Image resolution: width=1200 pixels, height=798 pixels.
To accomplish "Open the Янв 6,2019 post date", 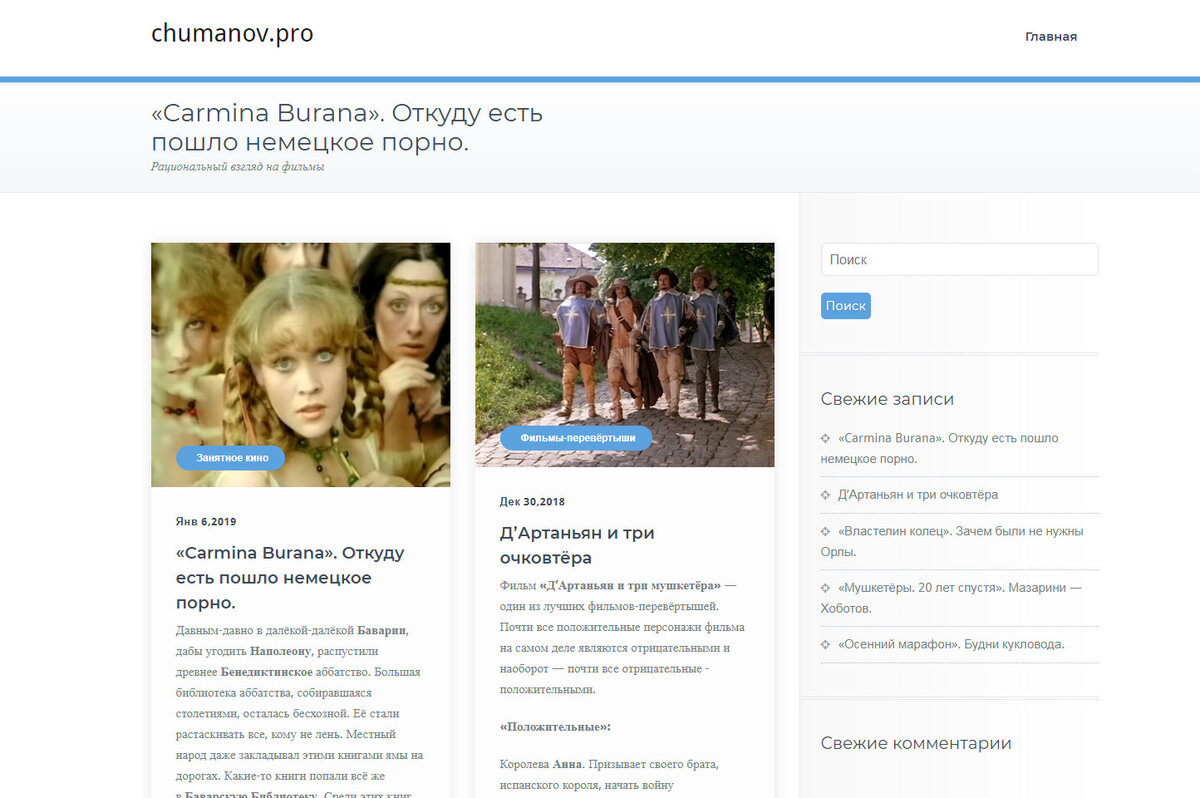I will click(x=206, y=522).
